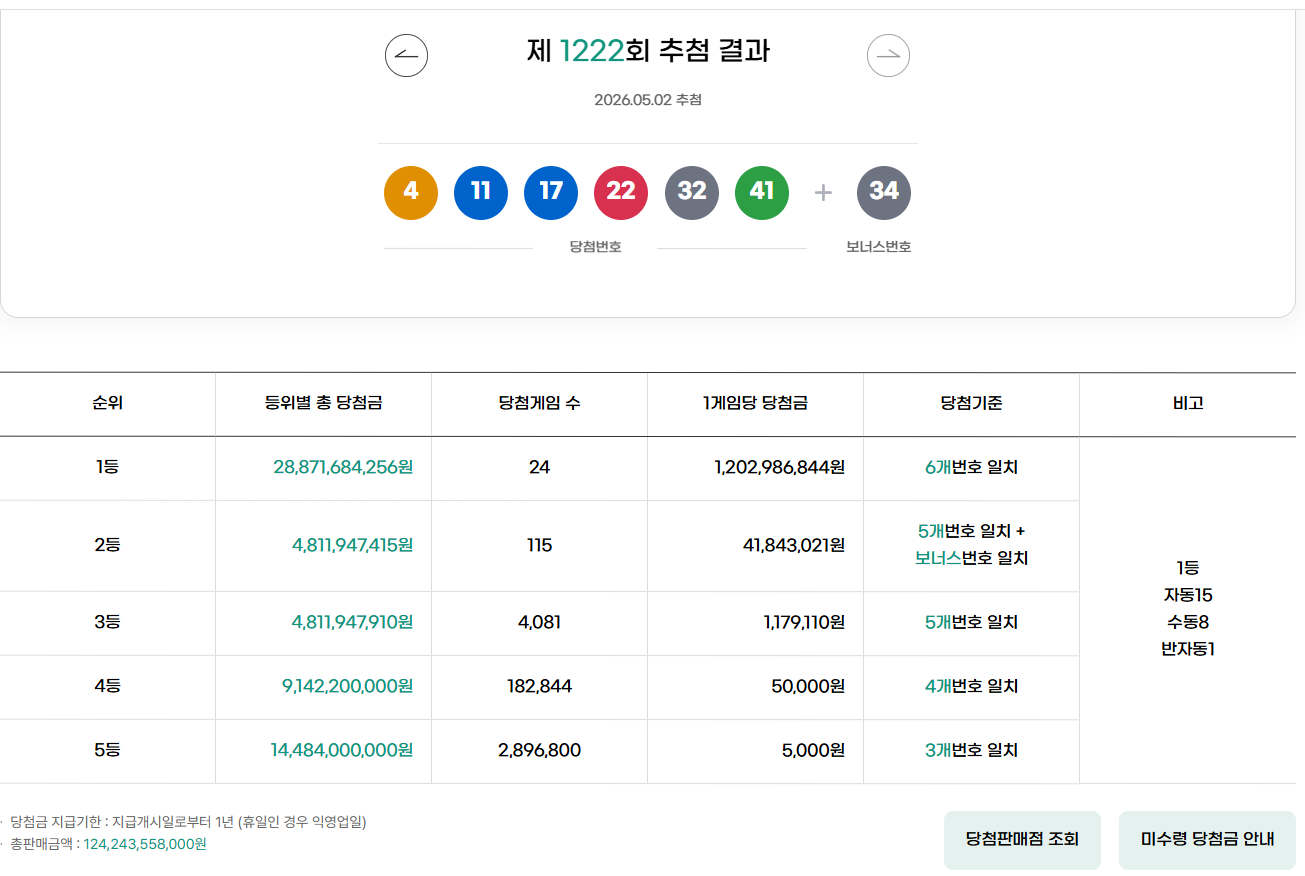The height and width of the screenshot is (876, 1305).
Task: Select the 등위별 총 당첨금 column header
Action: (x=323, y=404)
